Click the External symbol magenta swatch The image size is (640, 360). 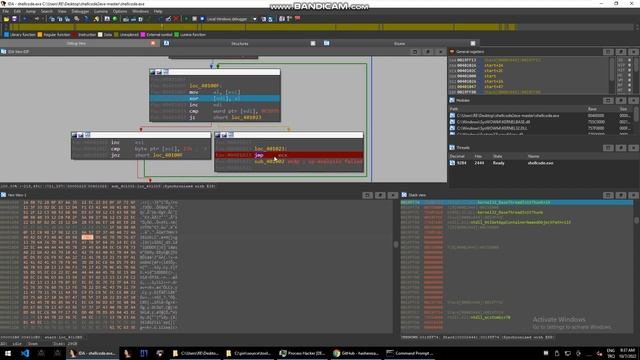[x=143, y=35]
